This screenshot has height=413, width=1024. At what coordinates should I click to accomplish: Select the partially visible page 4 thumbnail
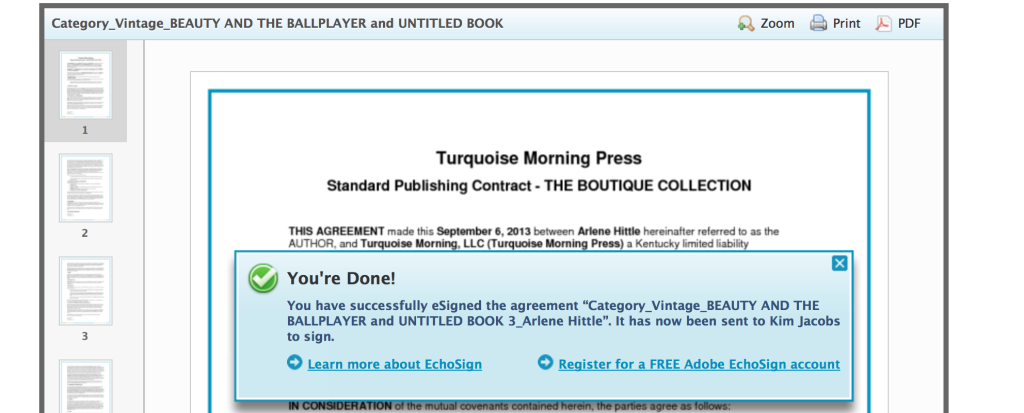pos(86,386)
